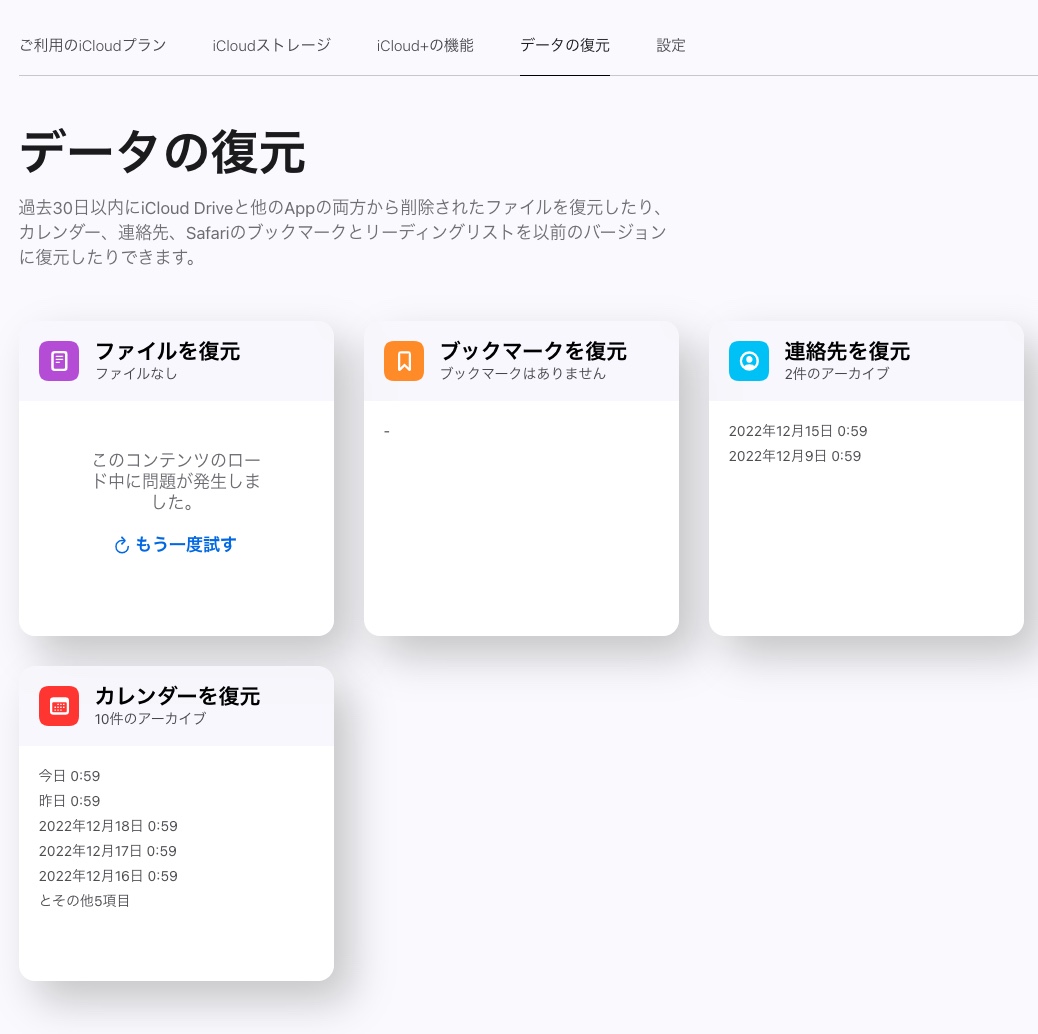Click the ファイルなし subtitle
This screenshot has width=1038, height=1034.
point(136,374)
